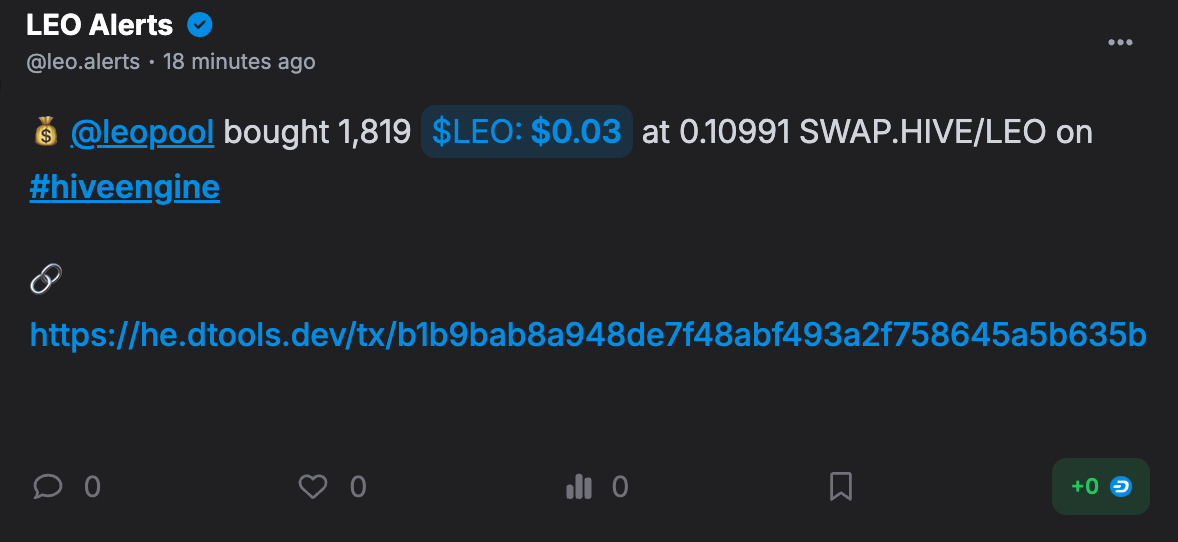Bookmark this post
Viewport: 1178px width, 542px height.
point(841,486)
